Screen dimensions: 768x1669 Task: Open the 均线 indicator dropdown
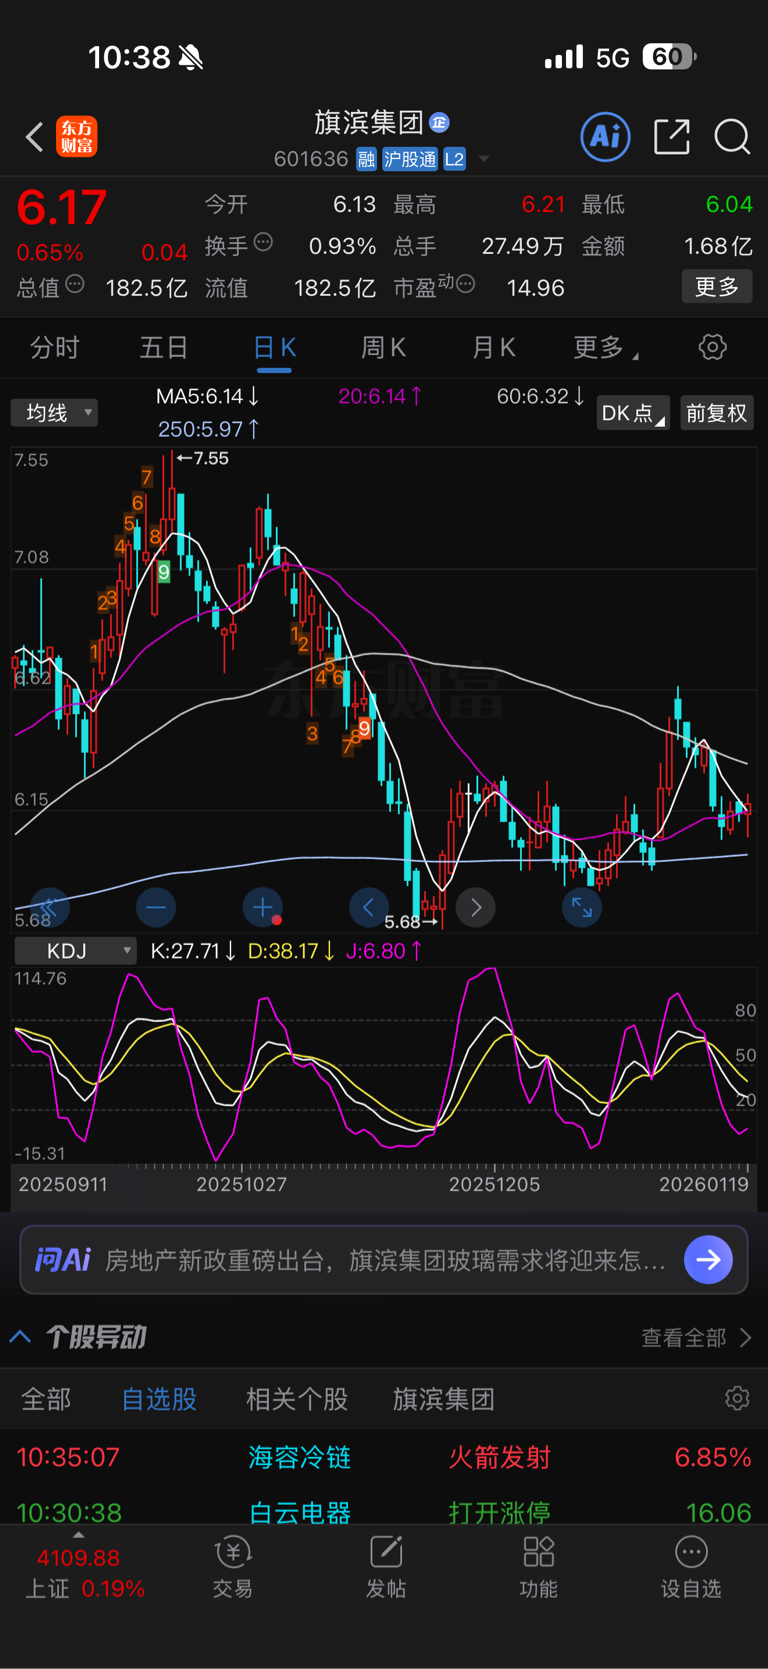pyautogui.click(x=54, y=413)
